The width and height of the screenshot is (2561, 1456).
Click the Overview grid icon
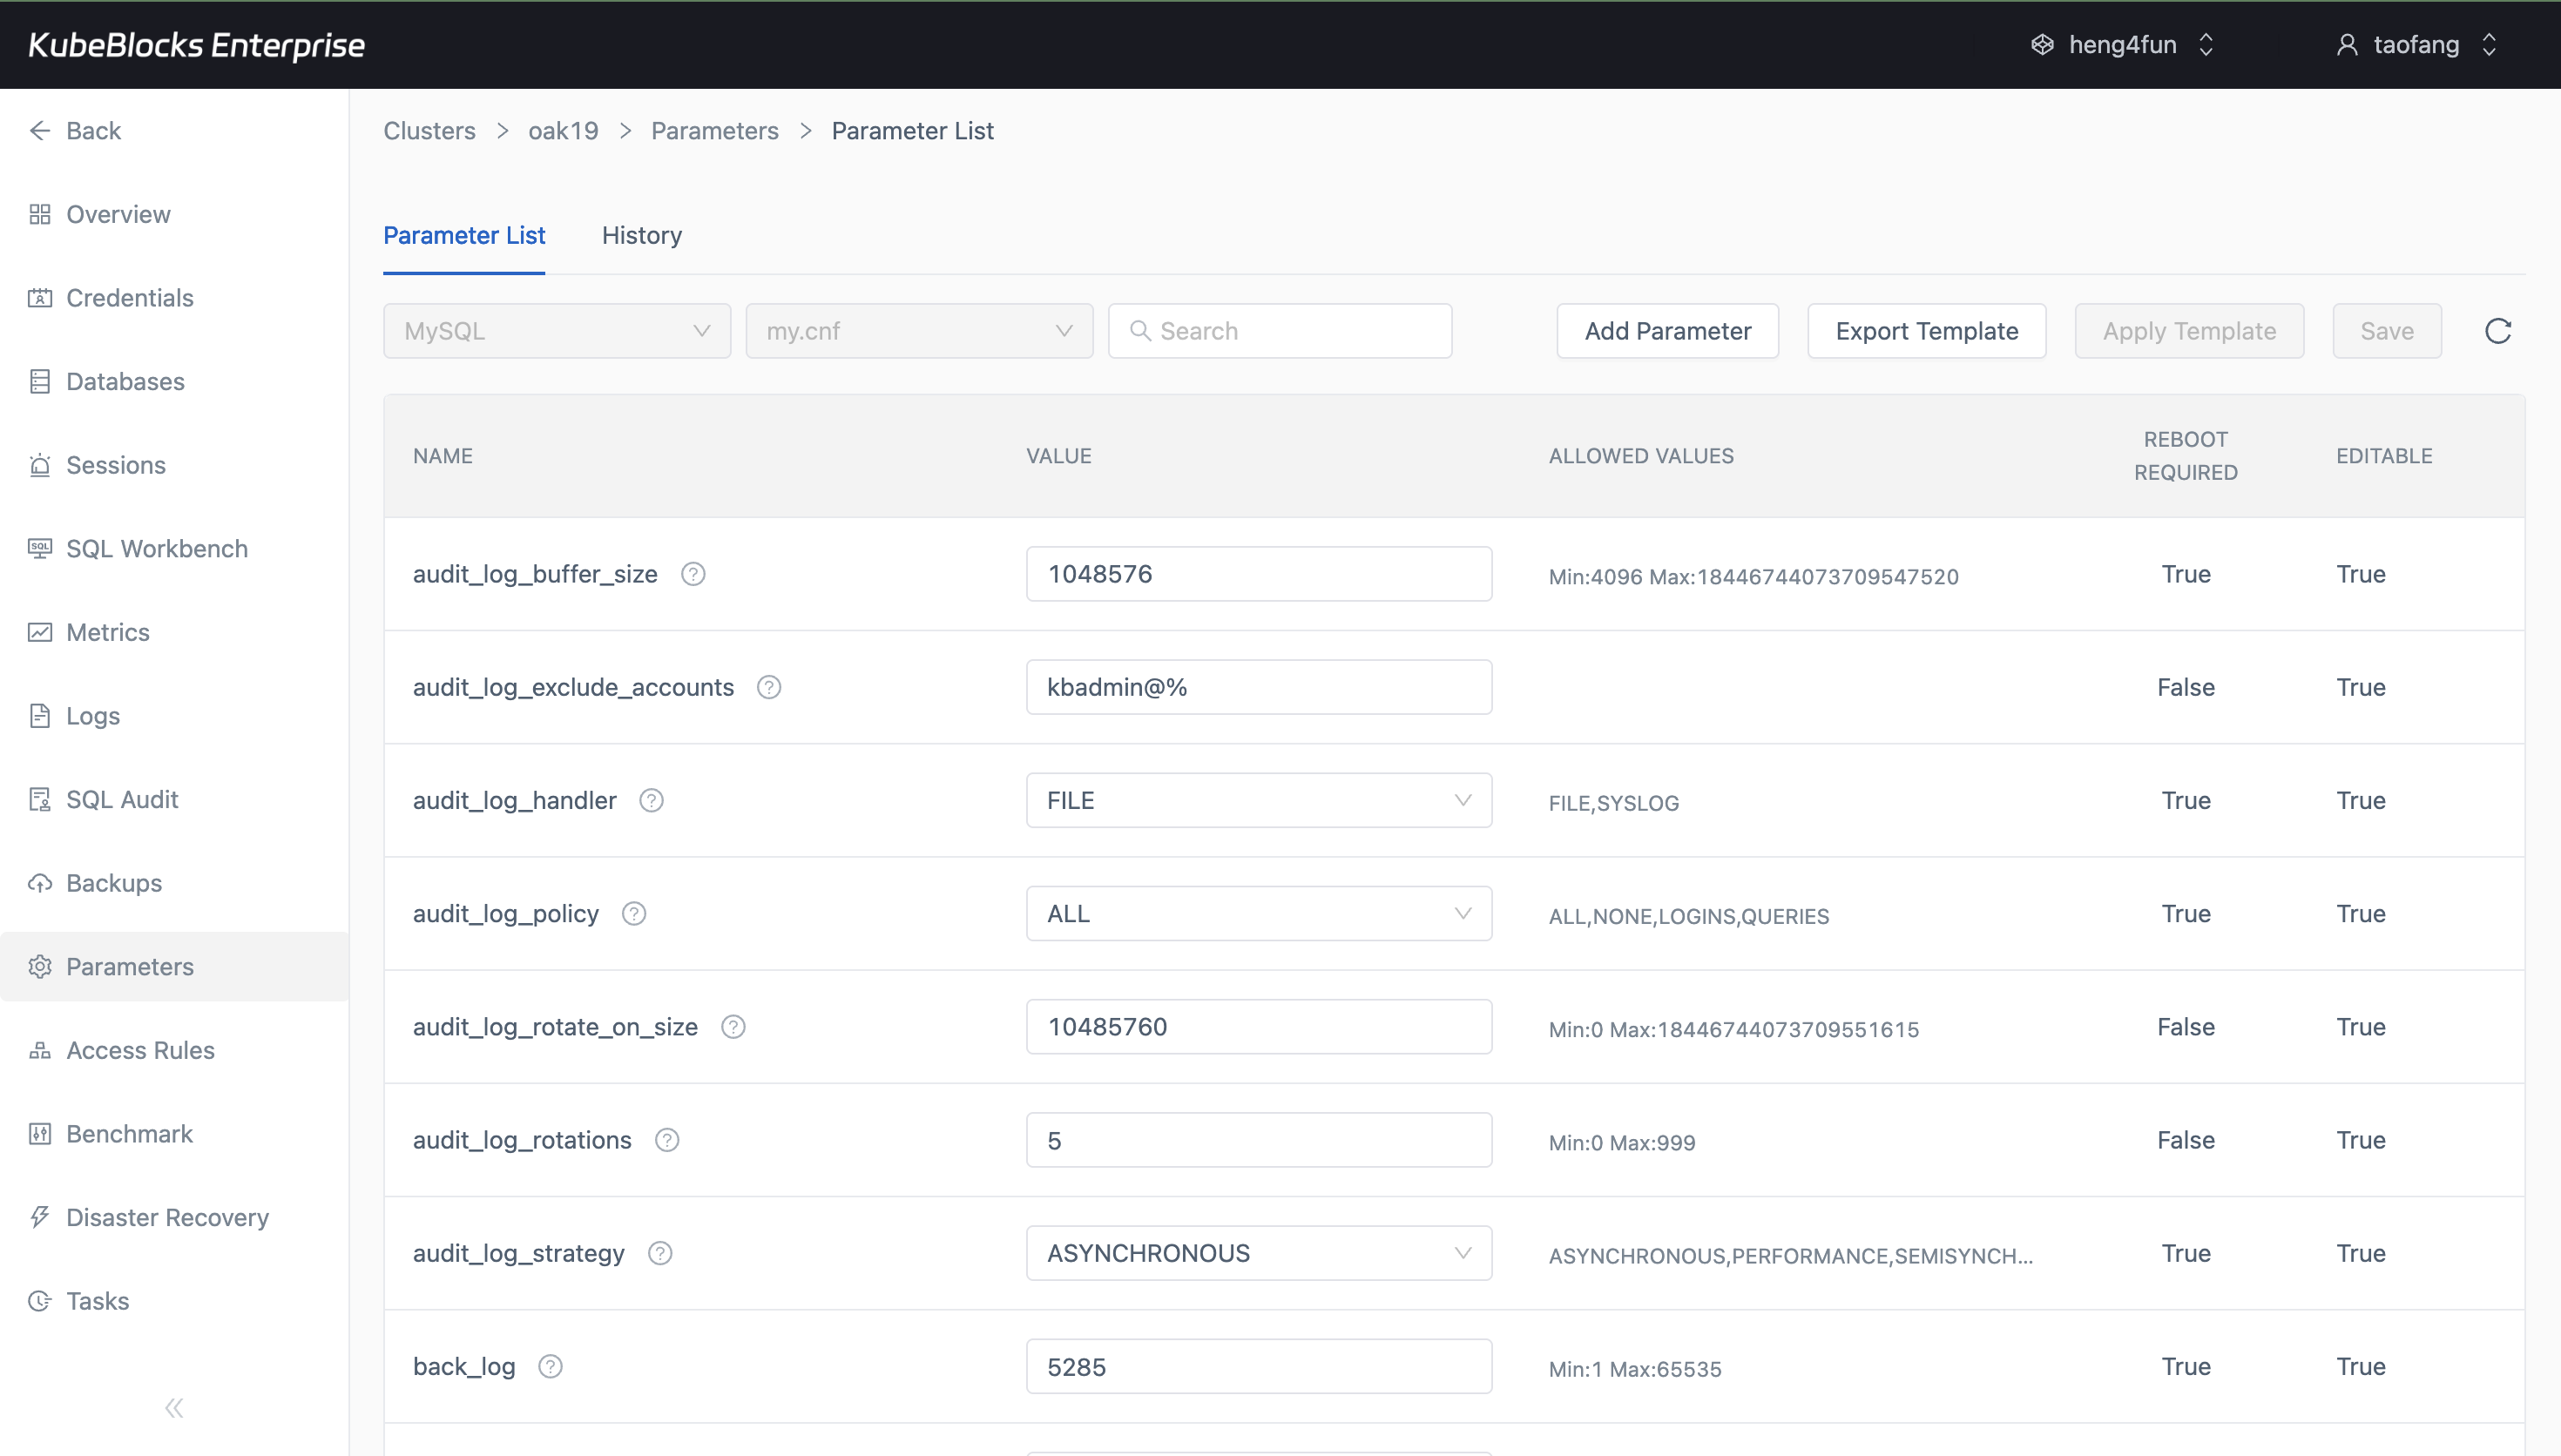[x=40, y=214]
